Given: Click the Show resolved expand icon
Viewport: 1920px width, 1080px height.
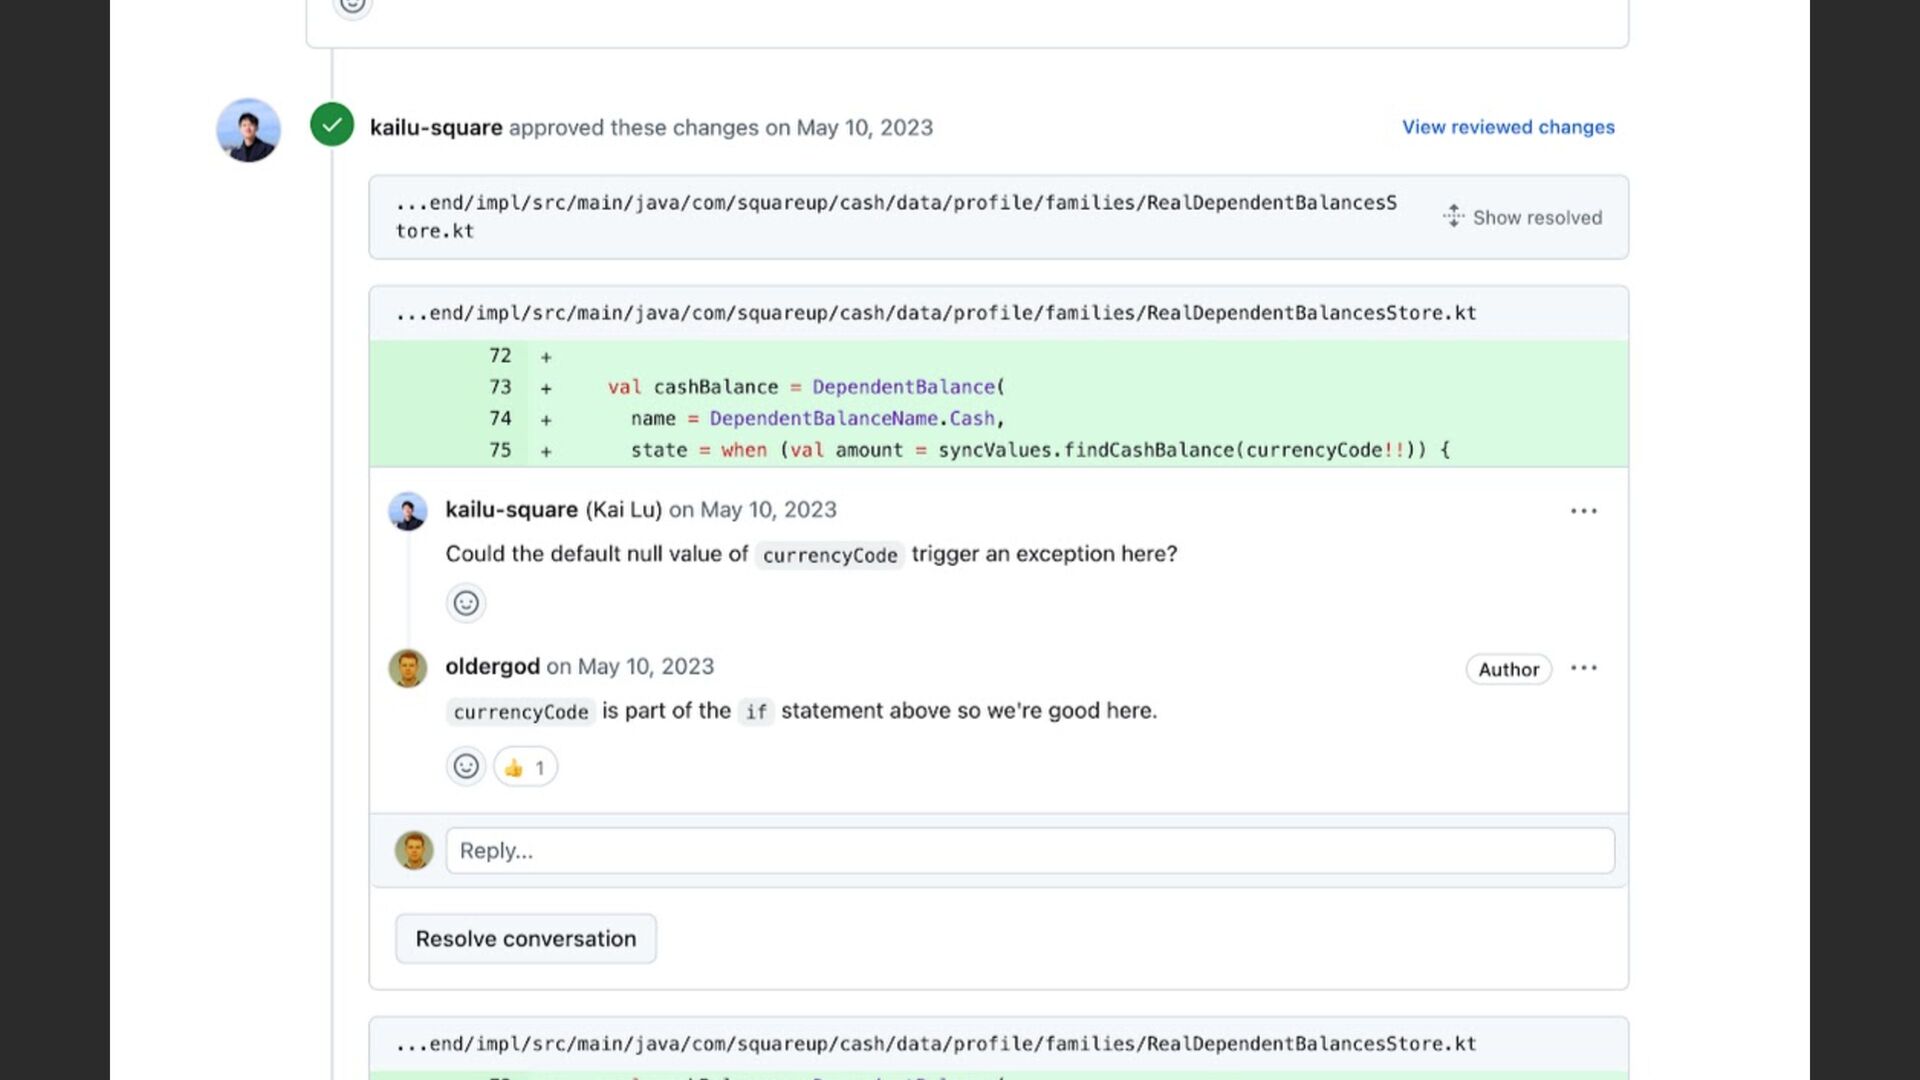Looking at the screenshot, I should coord(1453,216).
